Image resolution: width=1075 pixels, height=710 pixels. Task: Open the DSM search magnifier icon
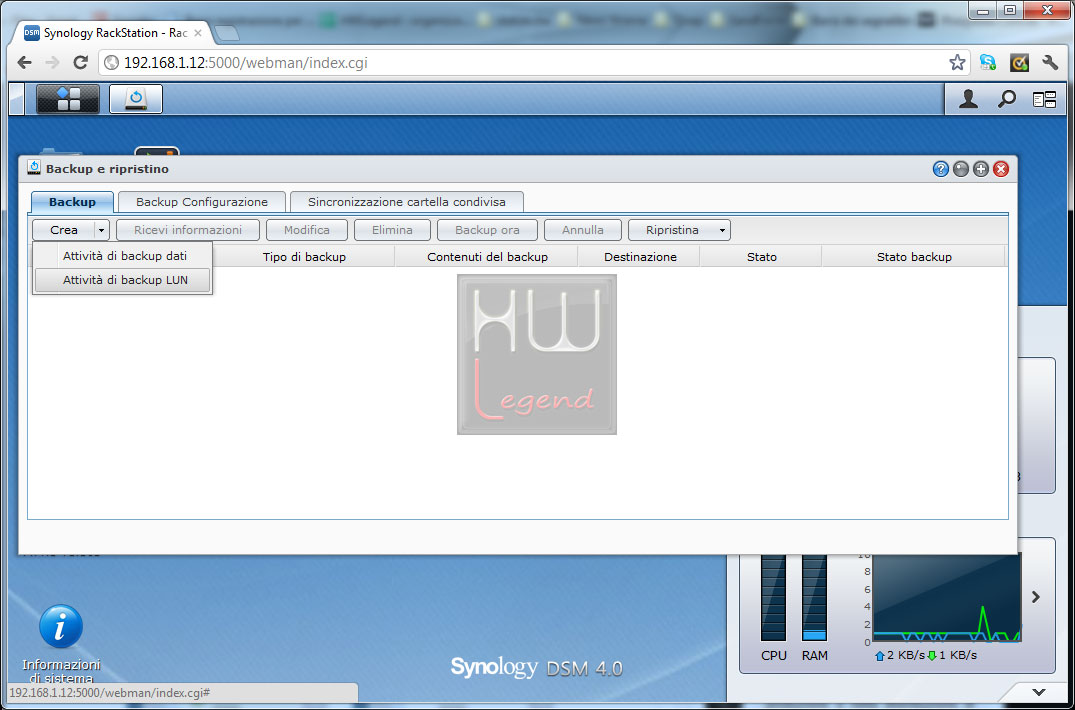coord(1006,99)
